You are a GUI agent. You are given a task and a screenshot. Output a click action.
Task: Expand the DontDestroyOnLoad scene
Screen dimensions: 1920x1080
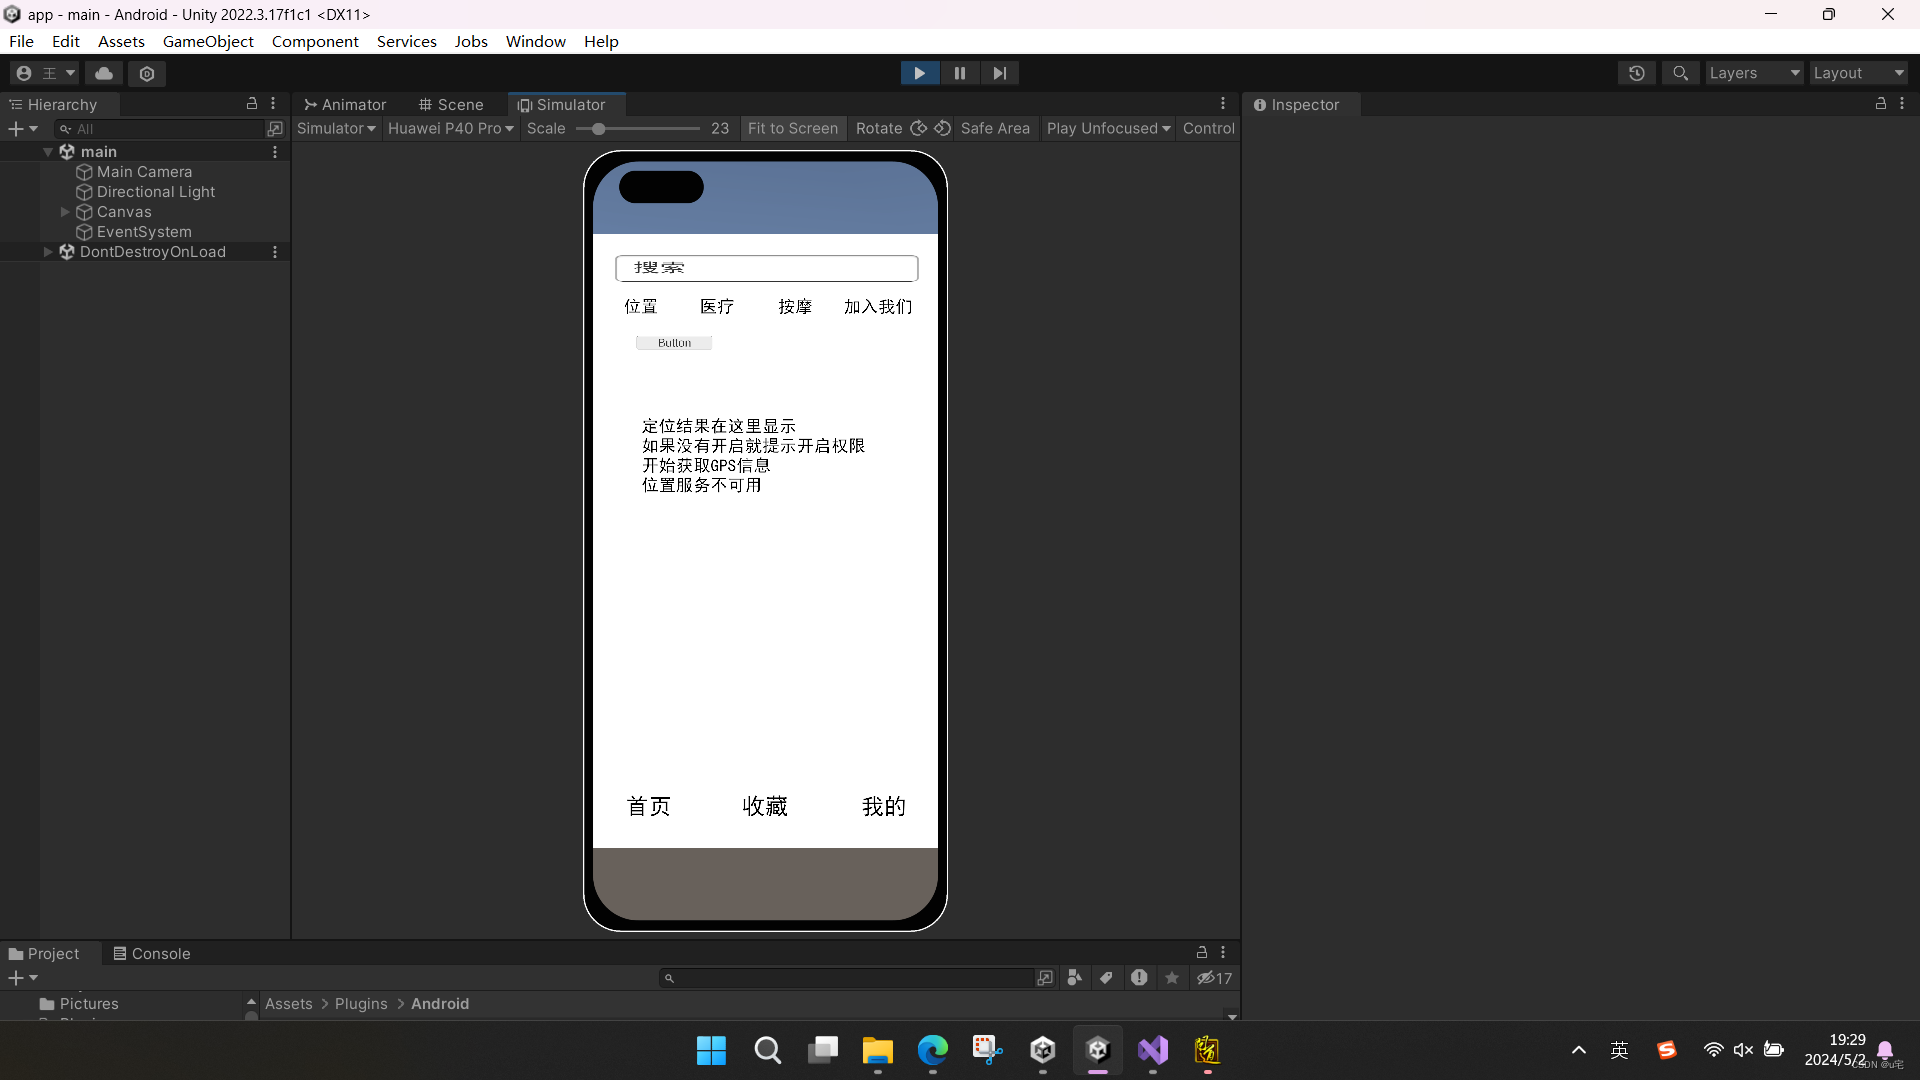[48, 252]
